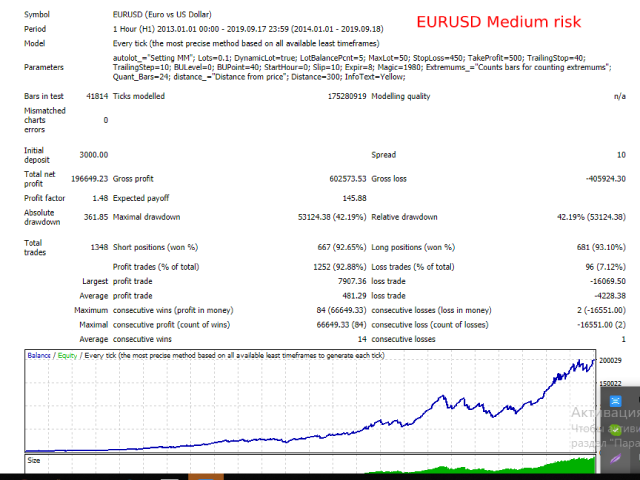This screenshot has height=480, width=640.
Task: Click the purple feather icon in tray popup
Action: [615, 459]
